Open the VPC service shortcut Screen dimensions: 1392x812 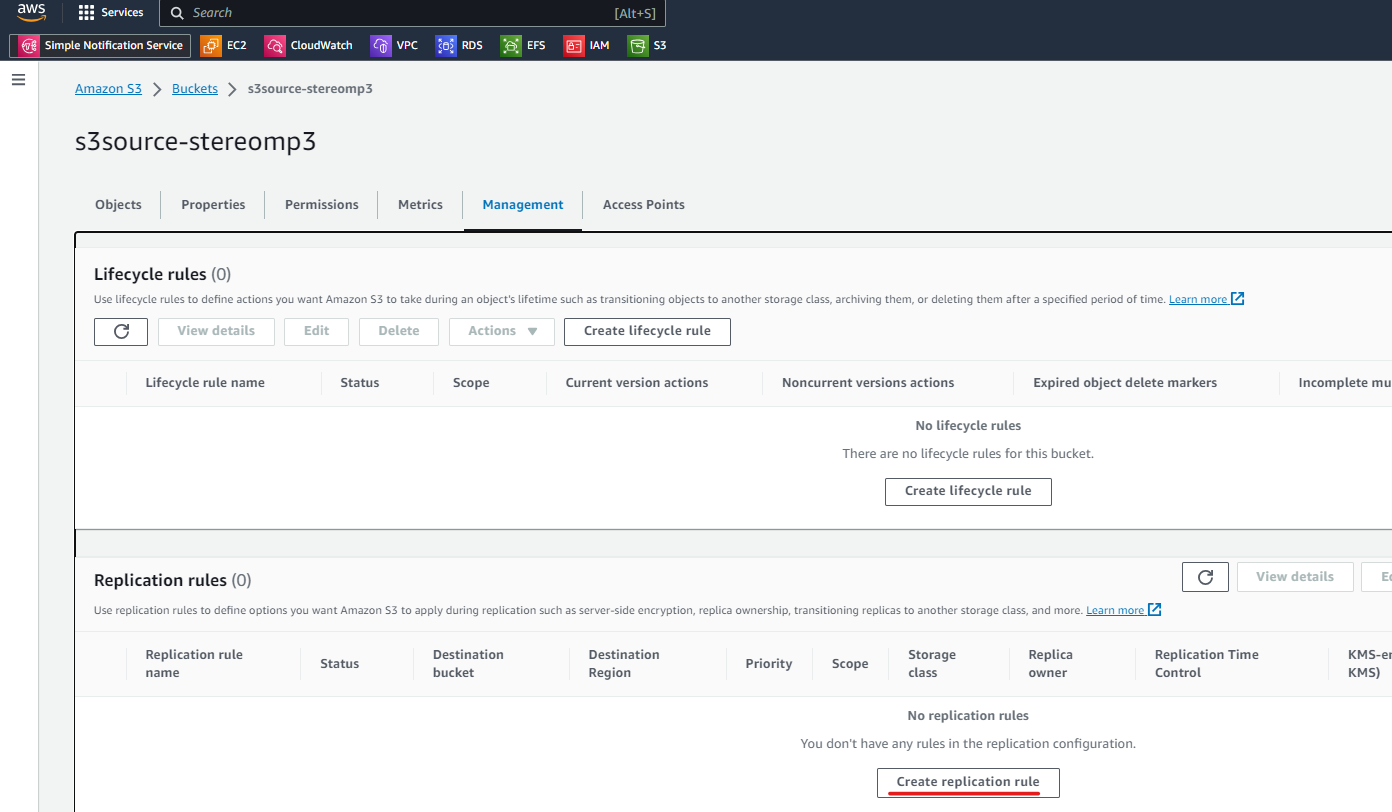394,45
